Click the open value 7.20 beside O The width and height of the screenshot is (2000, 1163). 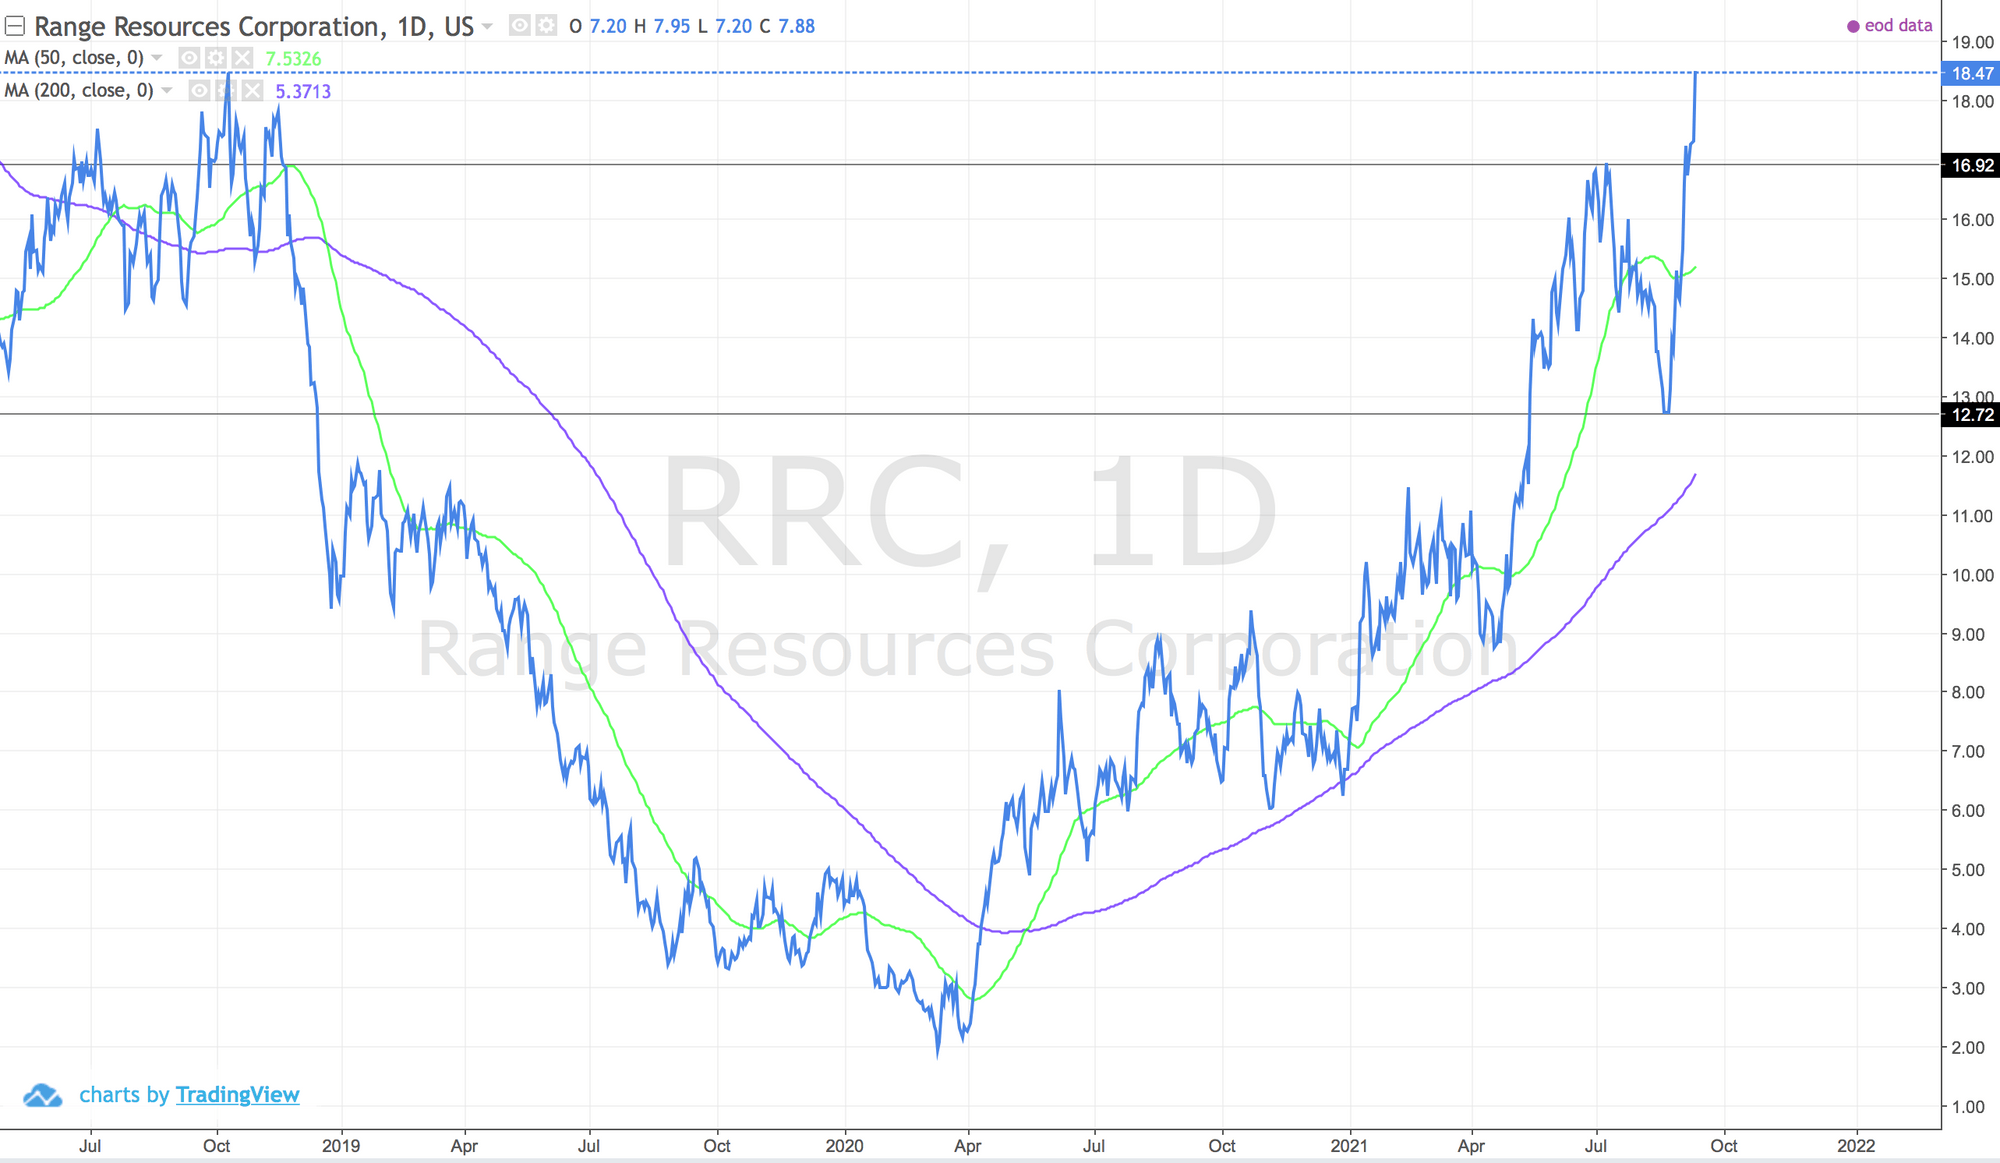pyautogui.click(x=608, y=26)
